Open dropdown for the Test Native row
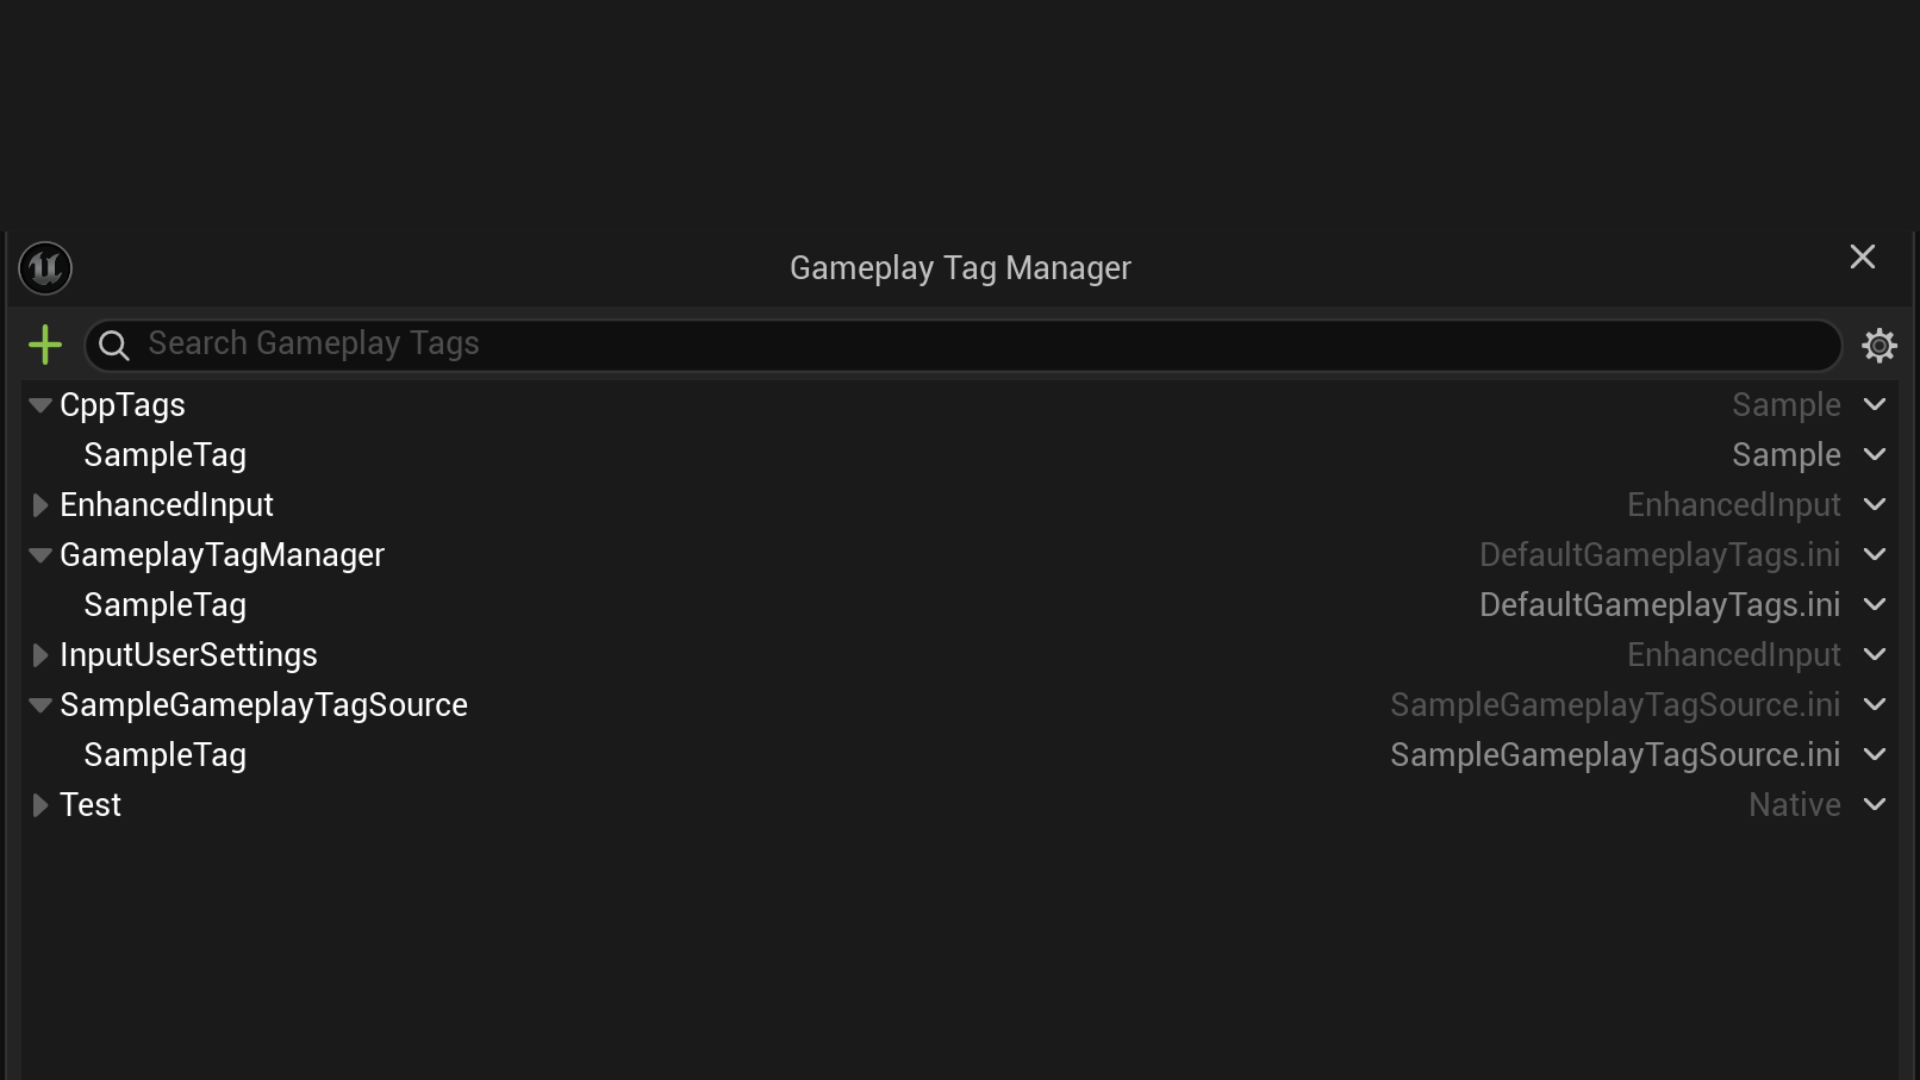 tap(1875, 805)
